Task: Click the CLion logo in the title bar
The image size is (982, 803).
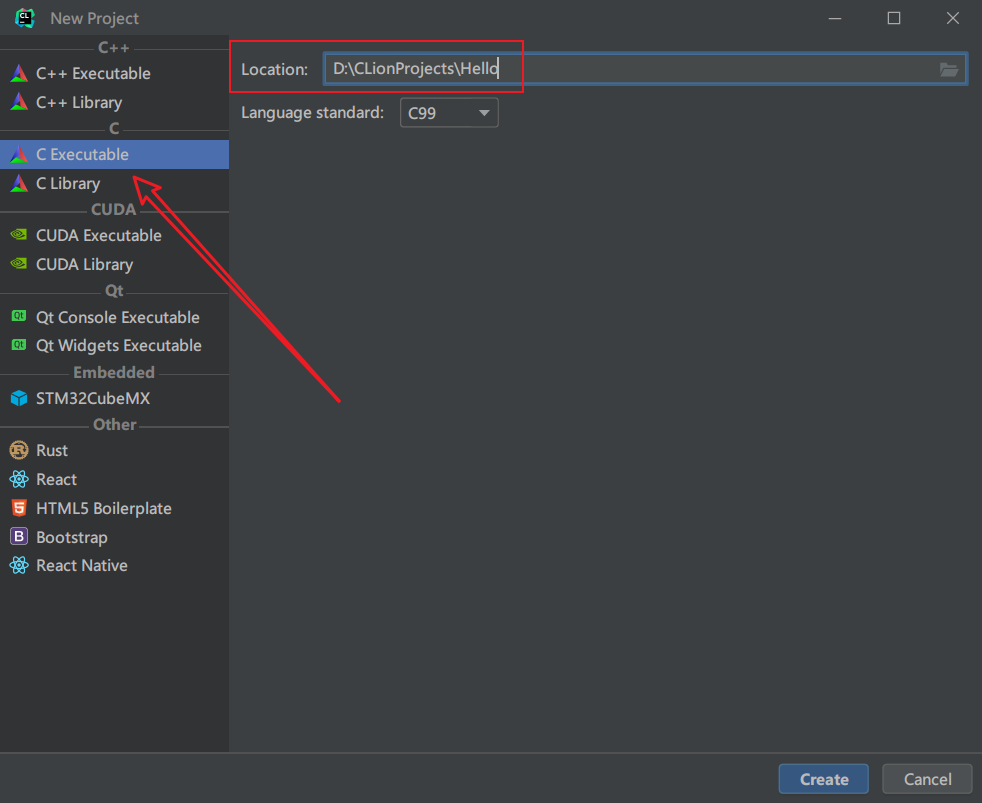Action: point(24,18)
